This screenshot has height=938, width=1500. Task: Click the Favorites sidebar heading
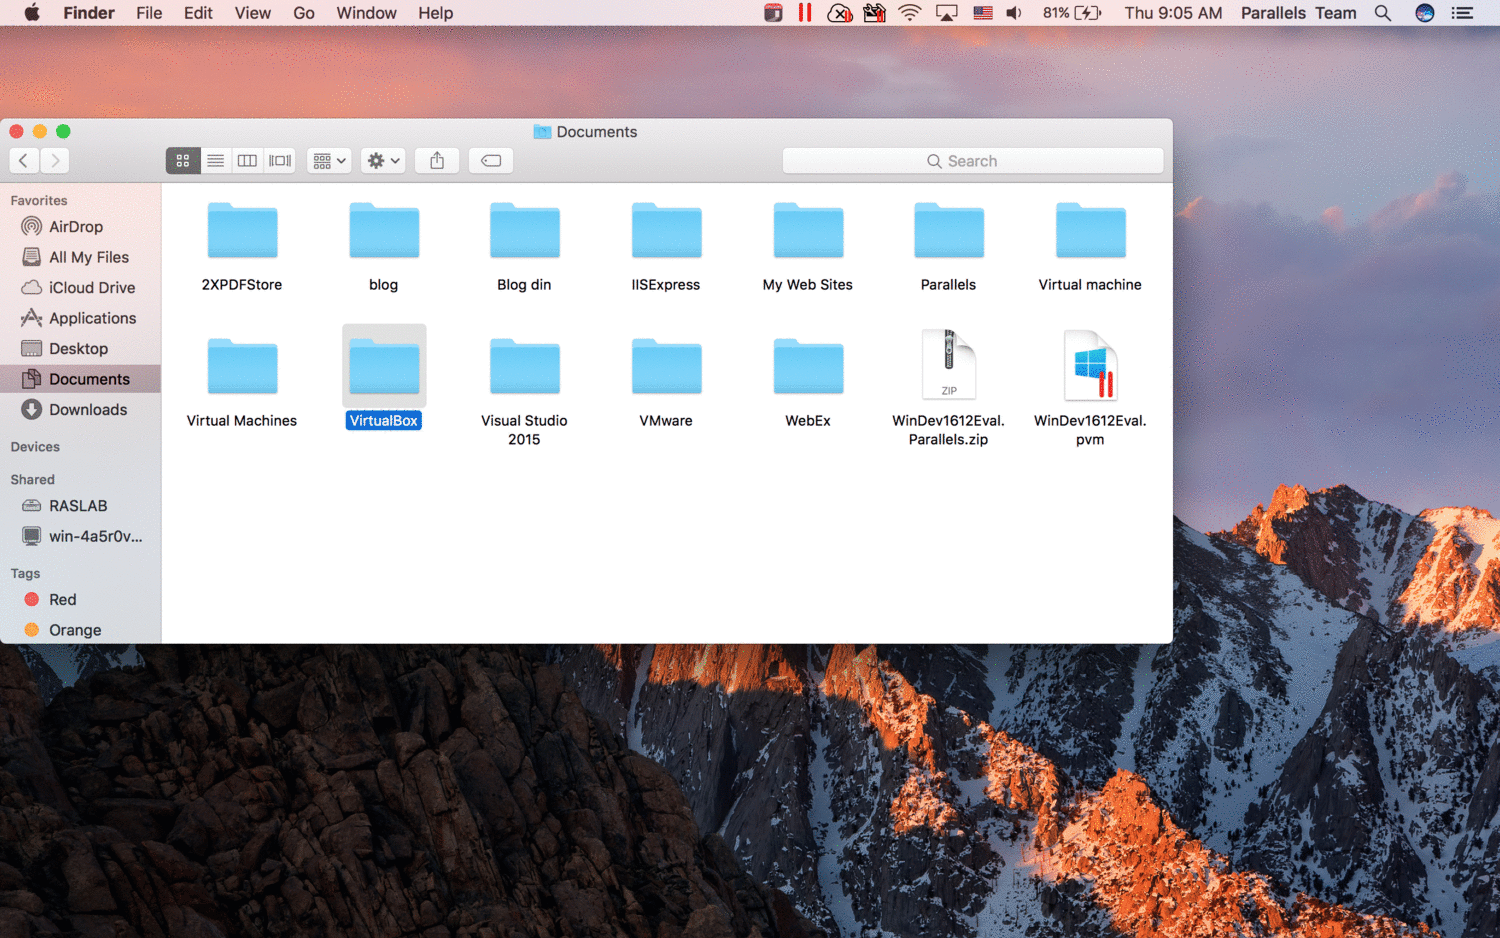[39, 200]
